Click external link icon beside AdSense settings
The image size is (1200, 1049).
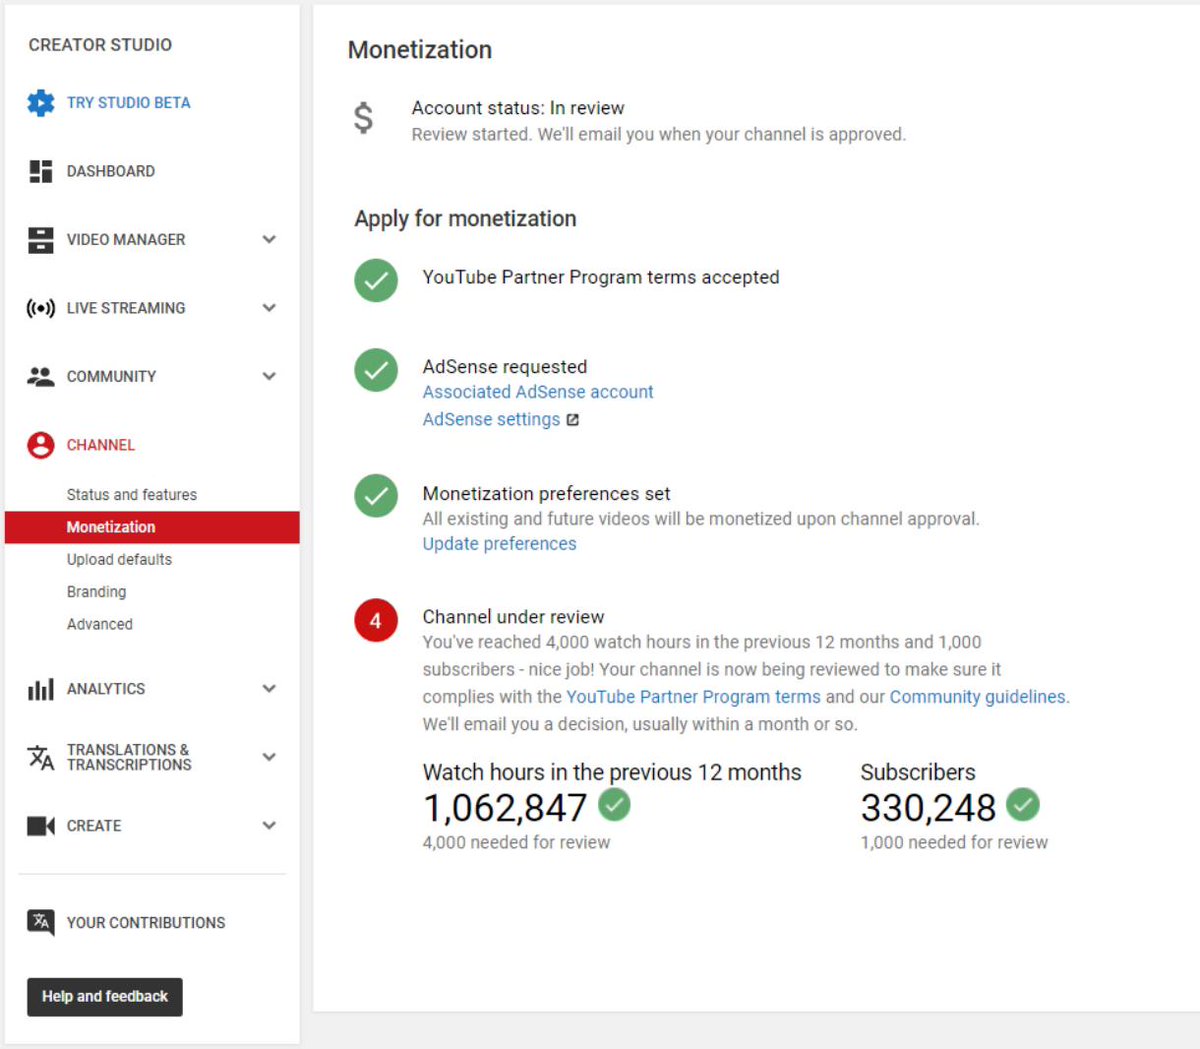coord(573,420)
